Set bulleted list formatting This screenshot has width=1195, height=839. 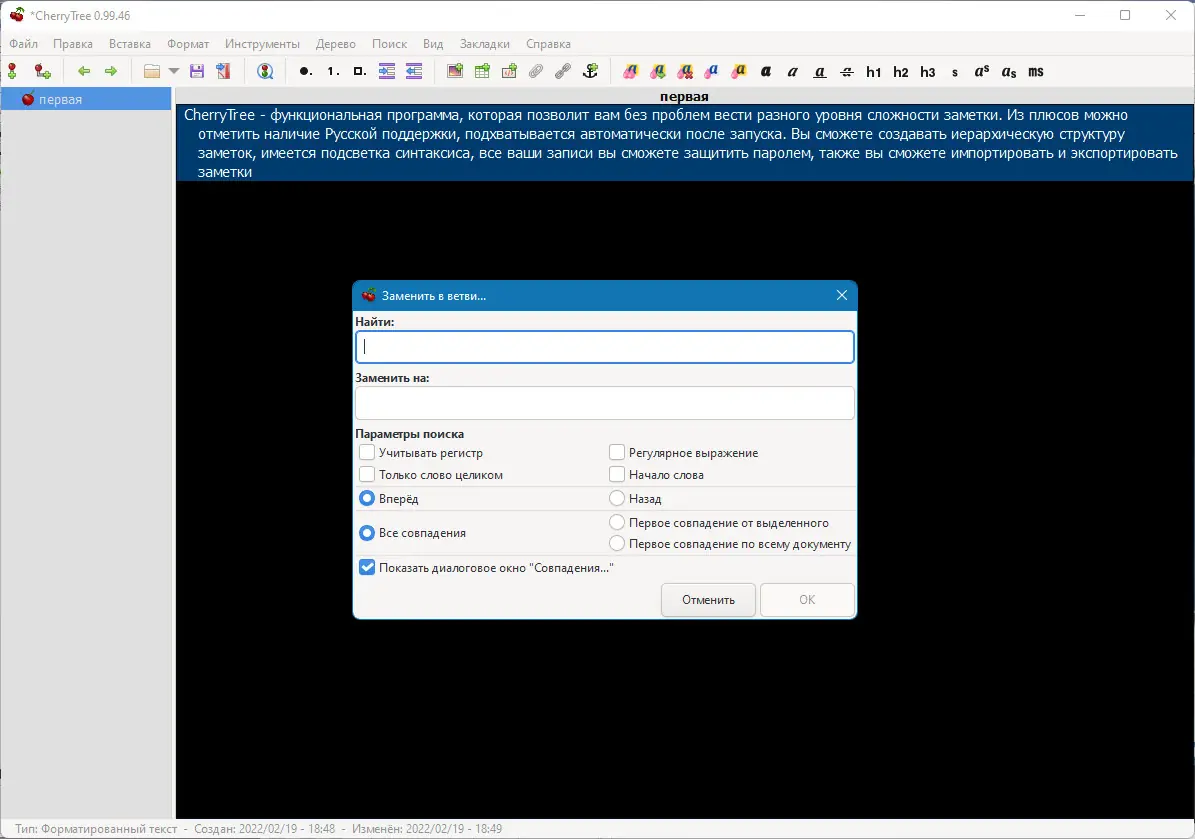click(x=305, y=72)
